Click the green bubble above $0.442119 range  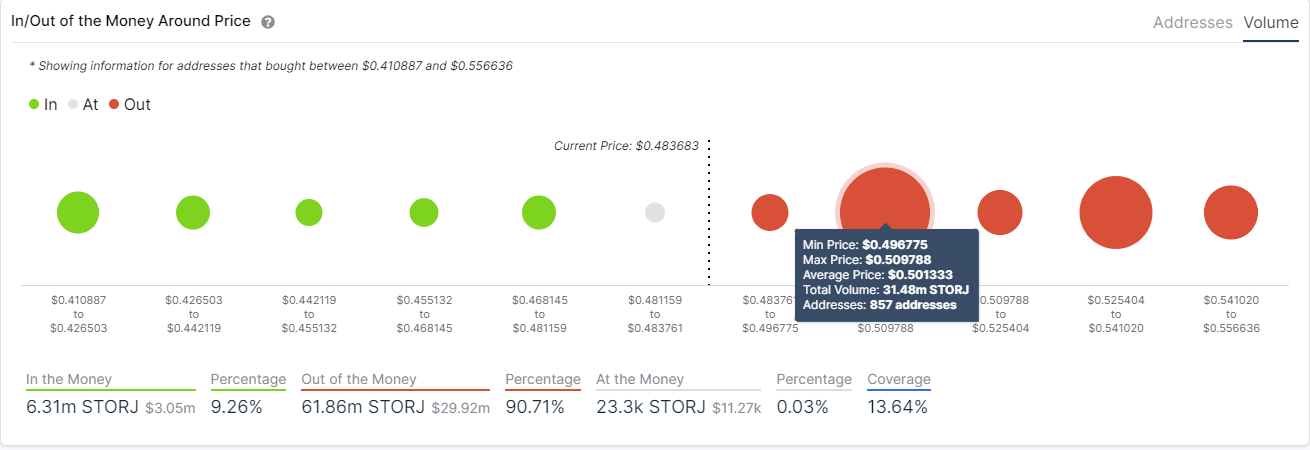[x=309, y=212]
